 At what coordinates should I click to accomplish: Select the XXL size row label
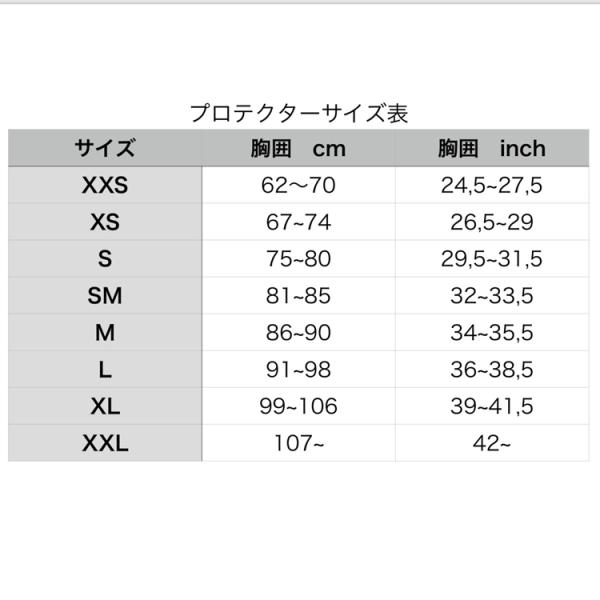tap(105, 443)
